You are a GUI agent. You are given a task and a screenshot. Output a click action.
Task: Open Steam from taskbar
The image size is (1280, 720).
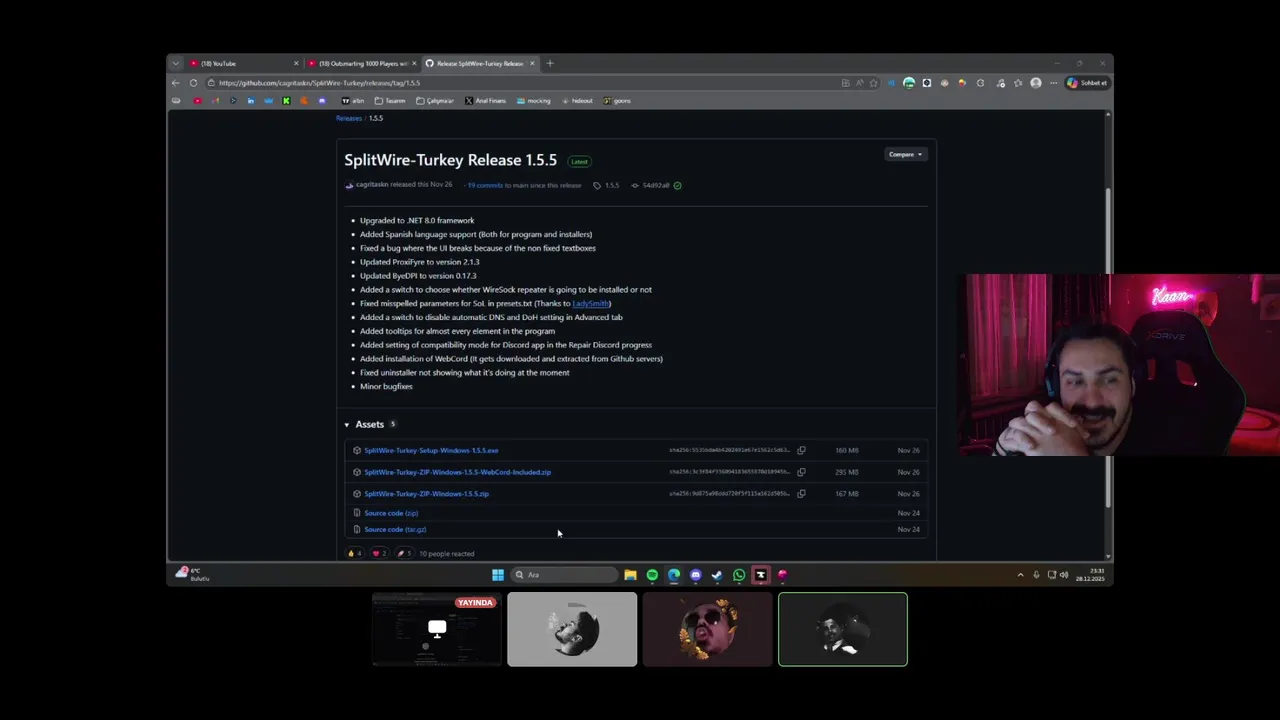pos(717,575)
